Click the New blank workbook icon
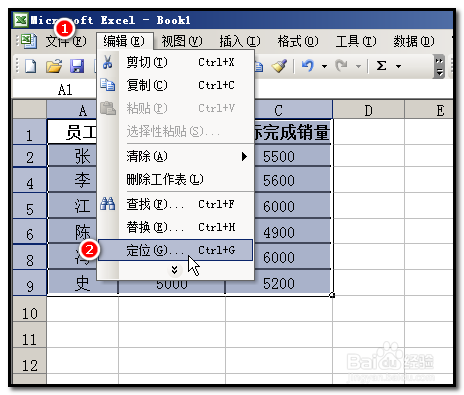The width and height of the screenshot is (464, 395). point(31,66)
